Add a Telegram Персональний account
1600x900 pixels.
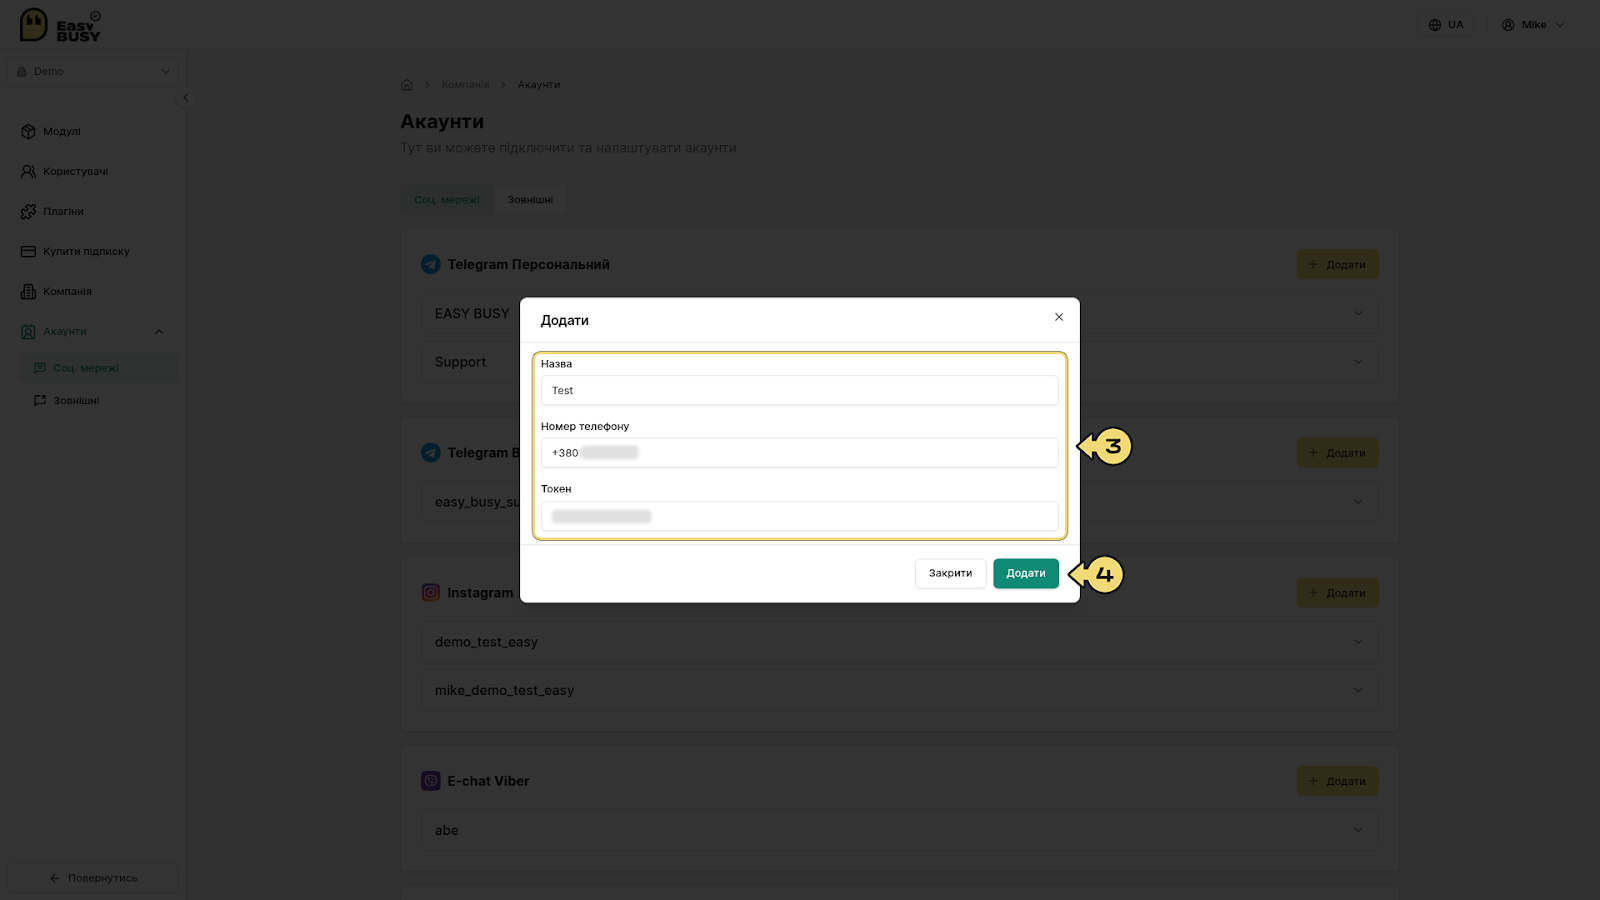click(1338, 265)
